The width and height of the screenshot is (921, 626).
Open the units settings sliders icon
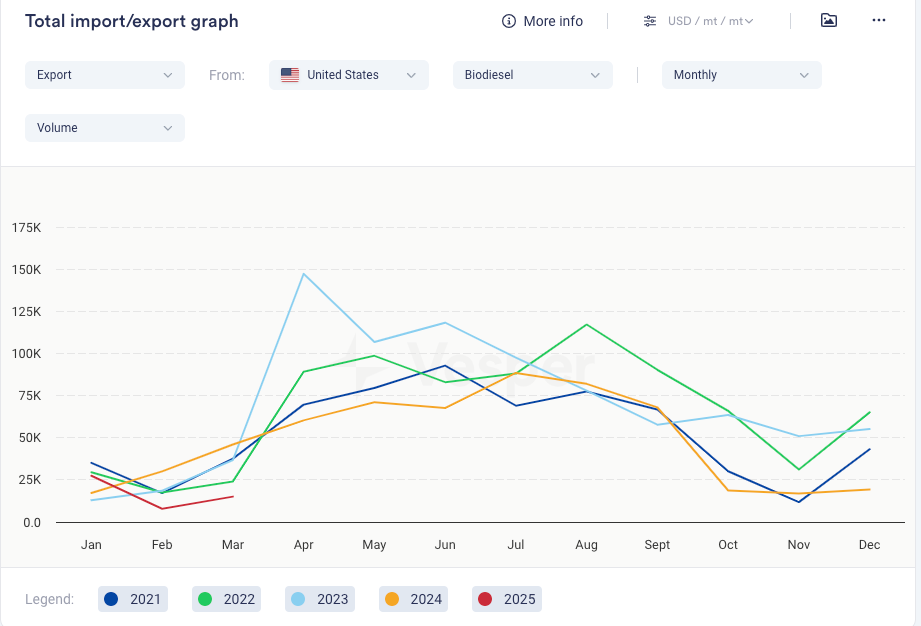tap(650, 21)
